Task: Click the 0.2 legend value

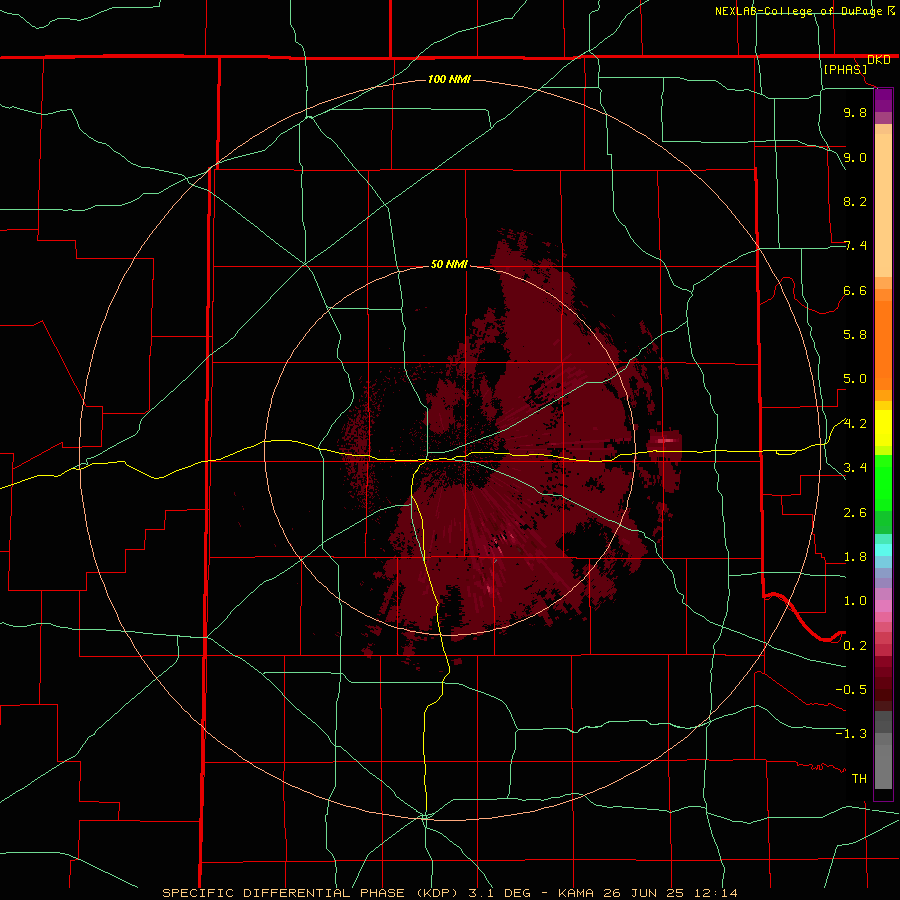Action: click(x=855, y=646)
